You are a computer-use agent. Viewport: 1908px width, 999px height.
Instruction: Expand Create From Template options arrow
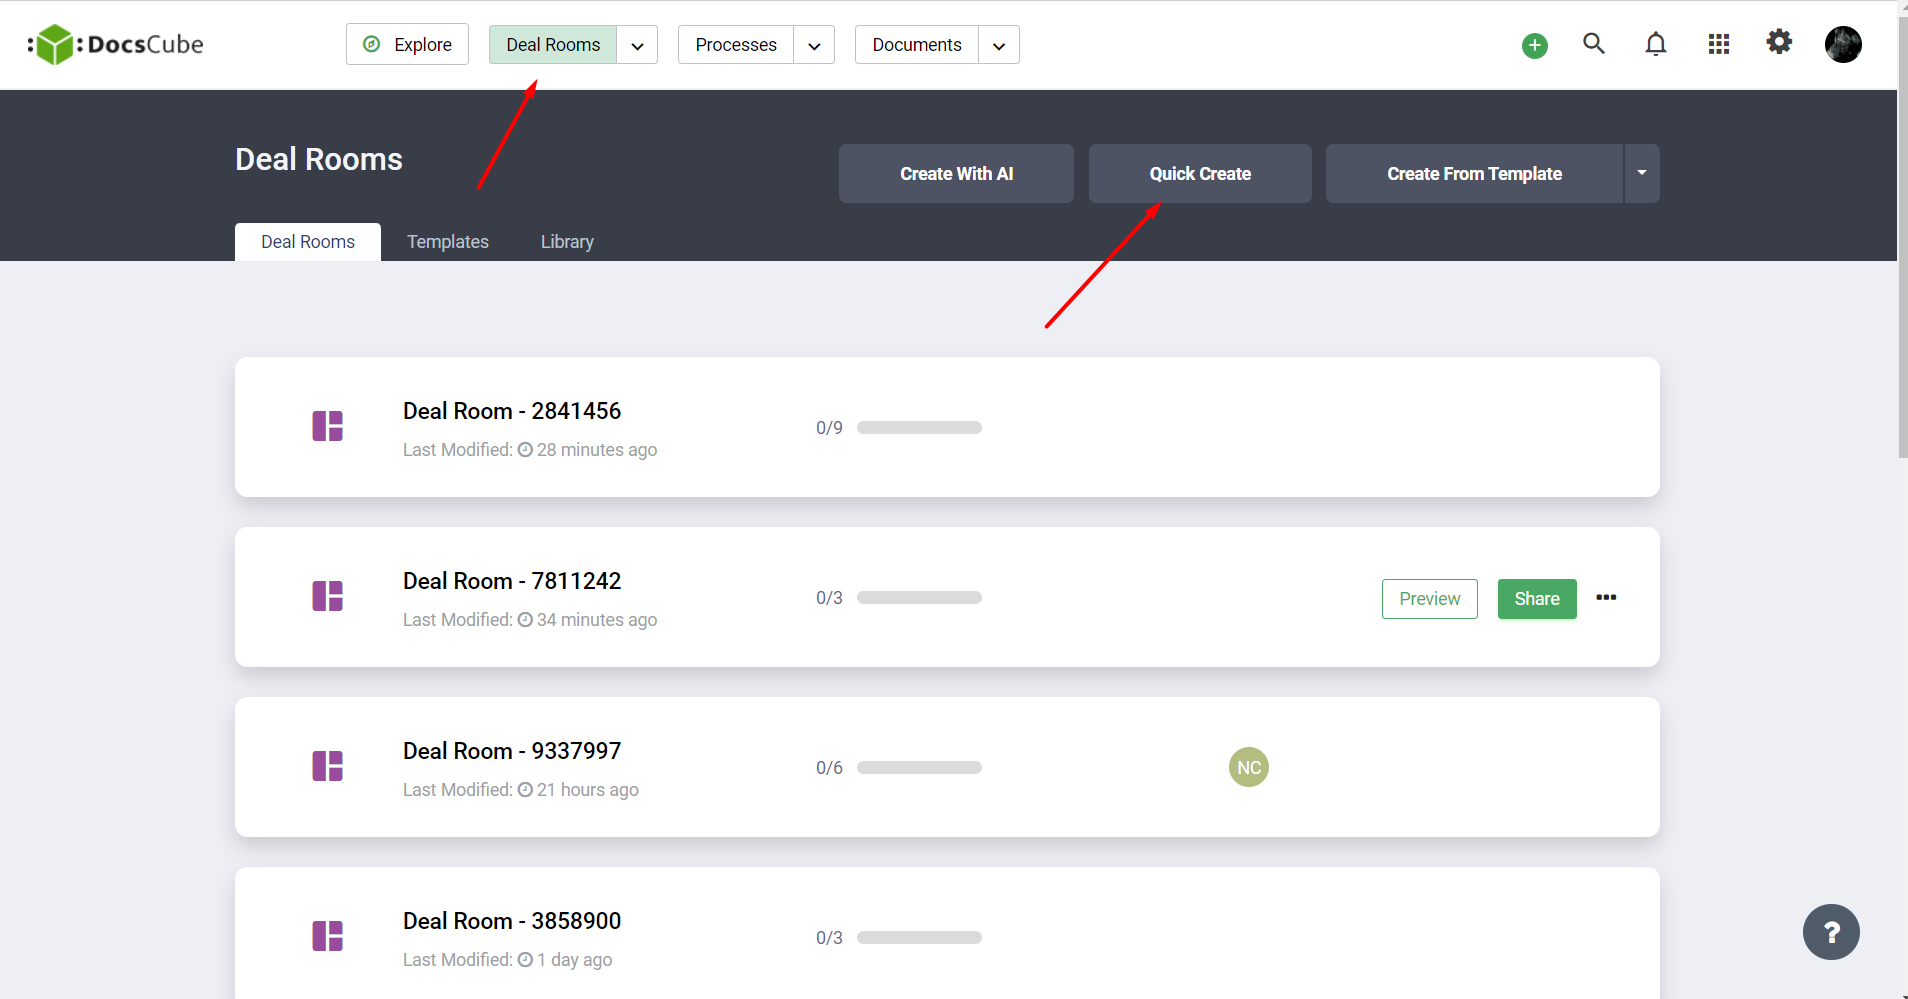1641,173
